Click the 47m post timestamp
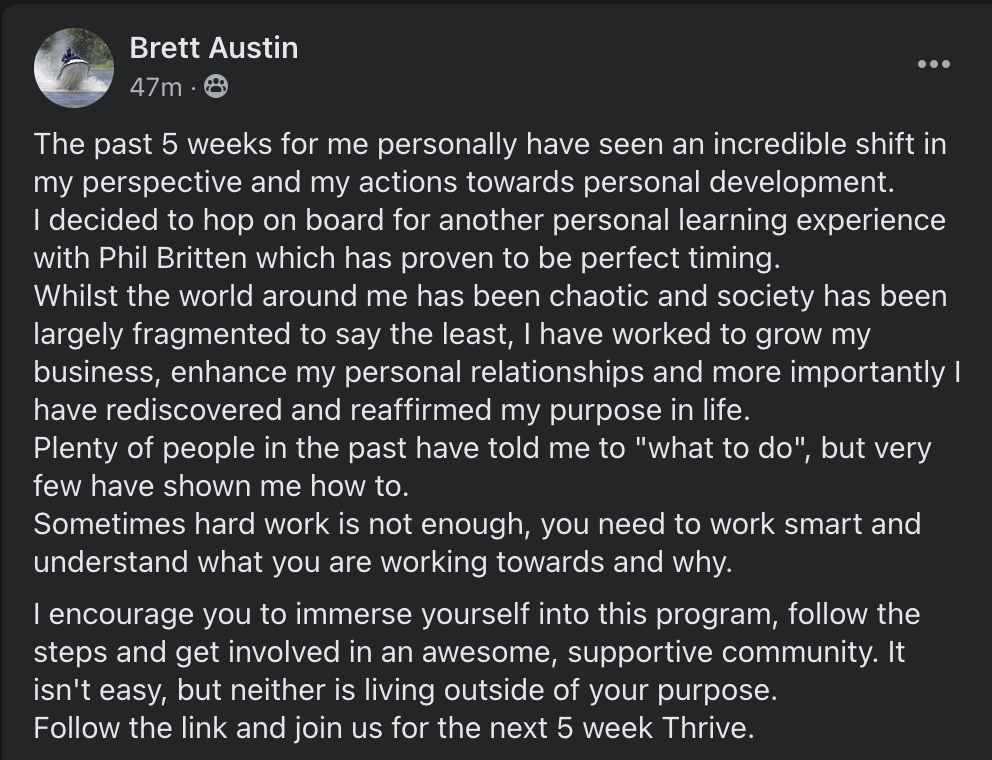 pos(155,88)
